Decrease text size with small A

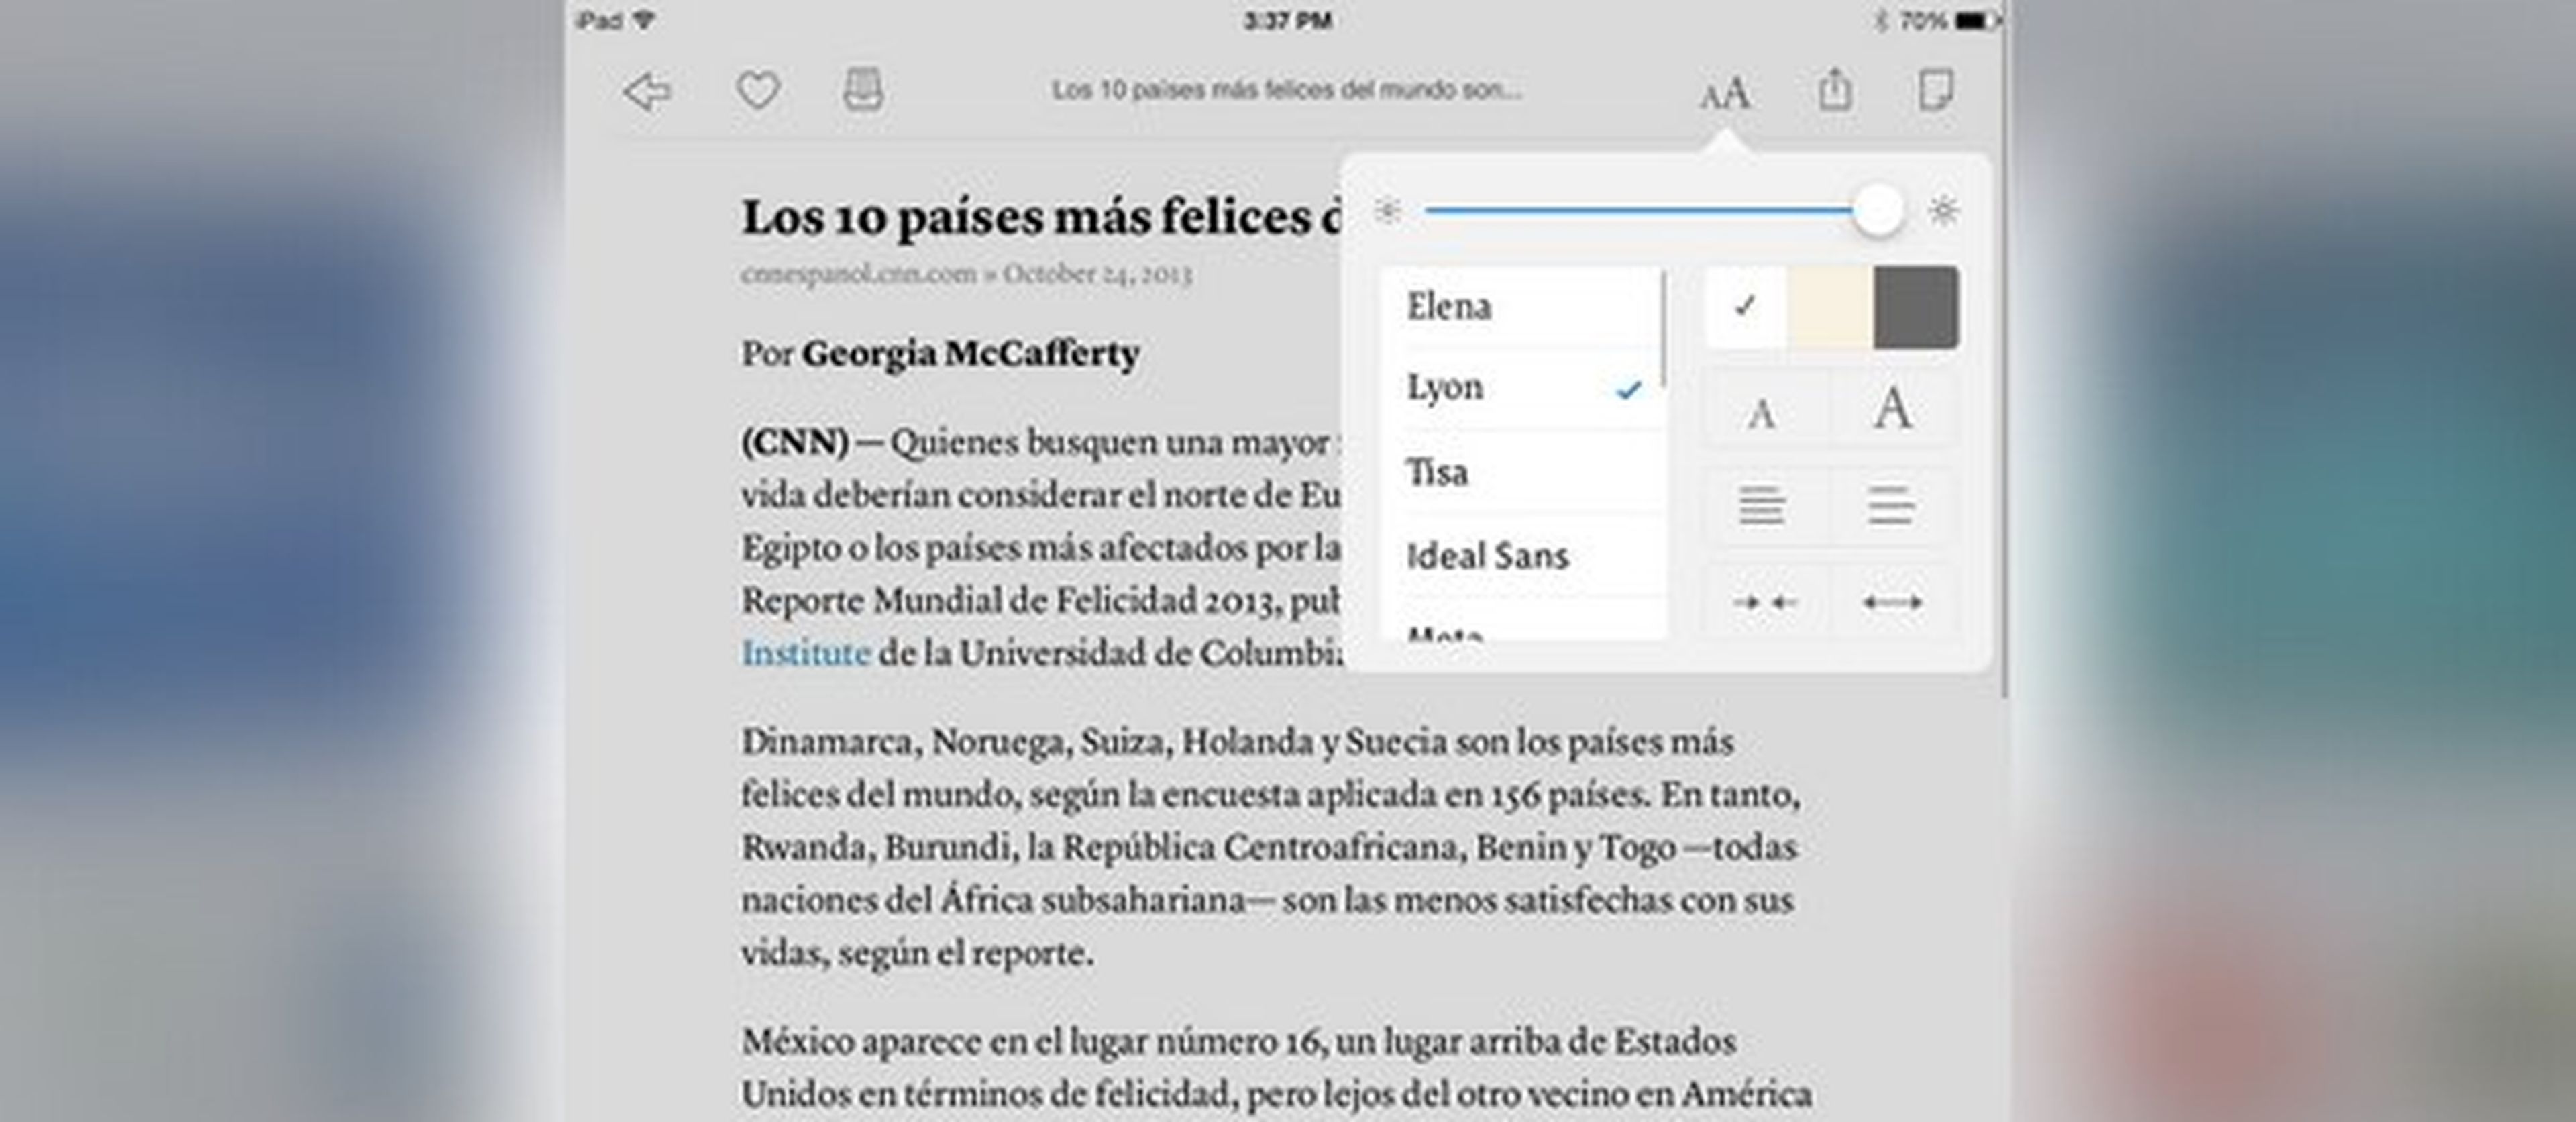click(x=1762, y=412)
